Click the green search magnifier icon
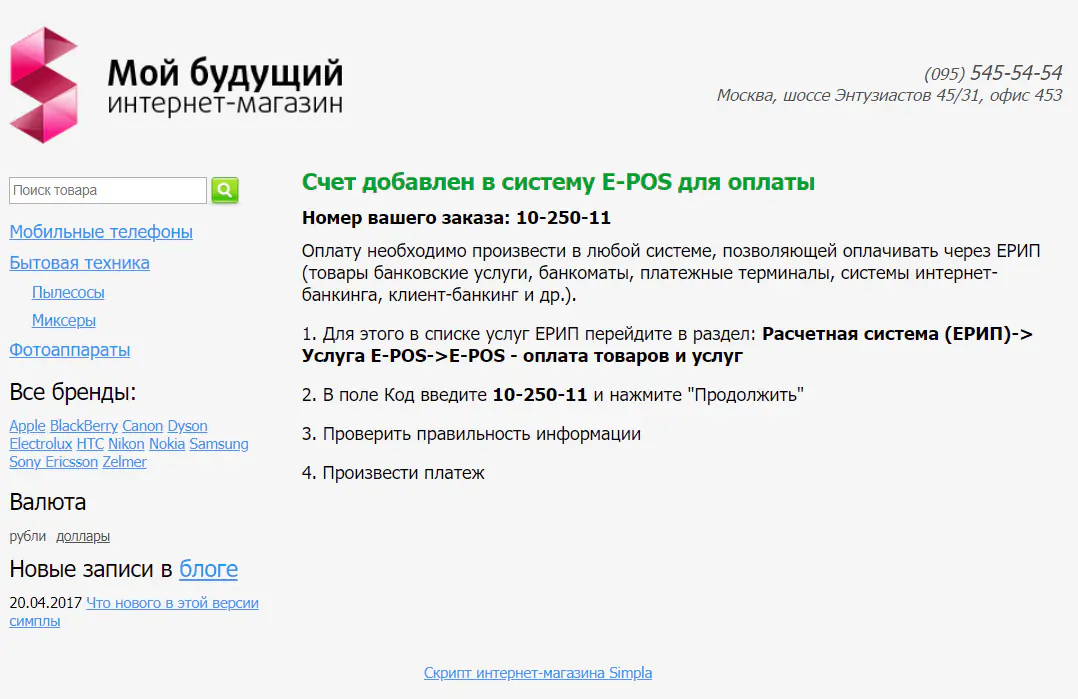This screenshot has width=1078, height=699. click(x=224, y=190)
